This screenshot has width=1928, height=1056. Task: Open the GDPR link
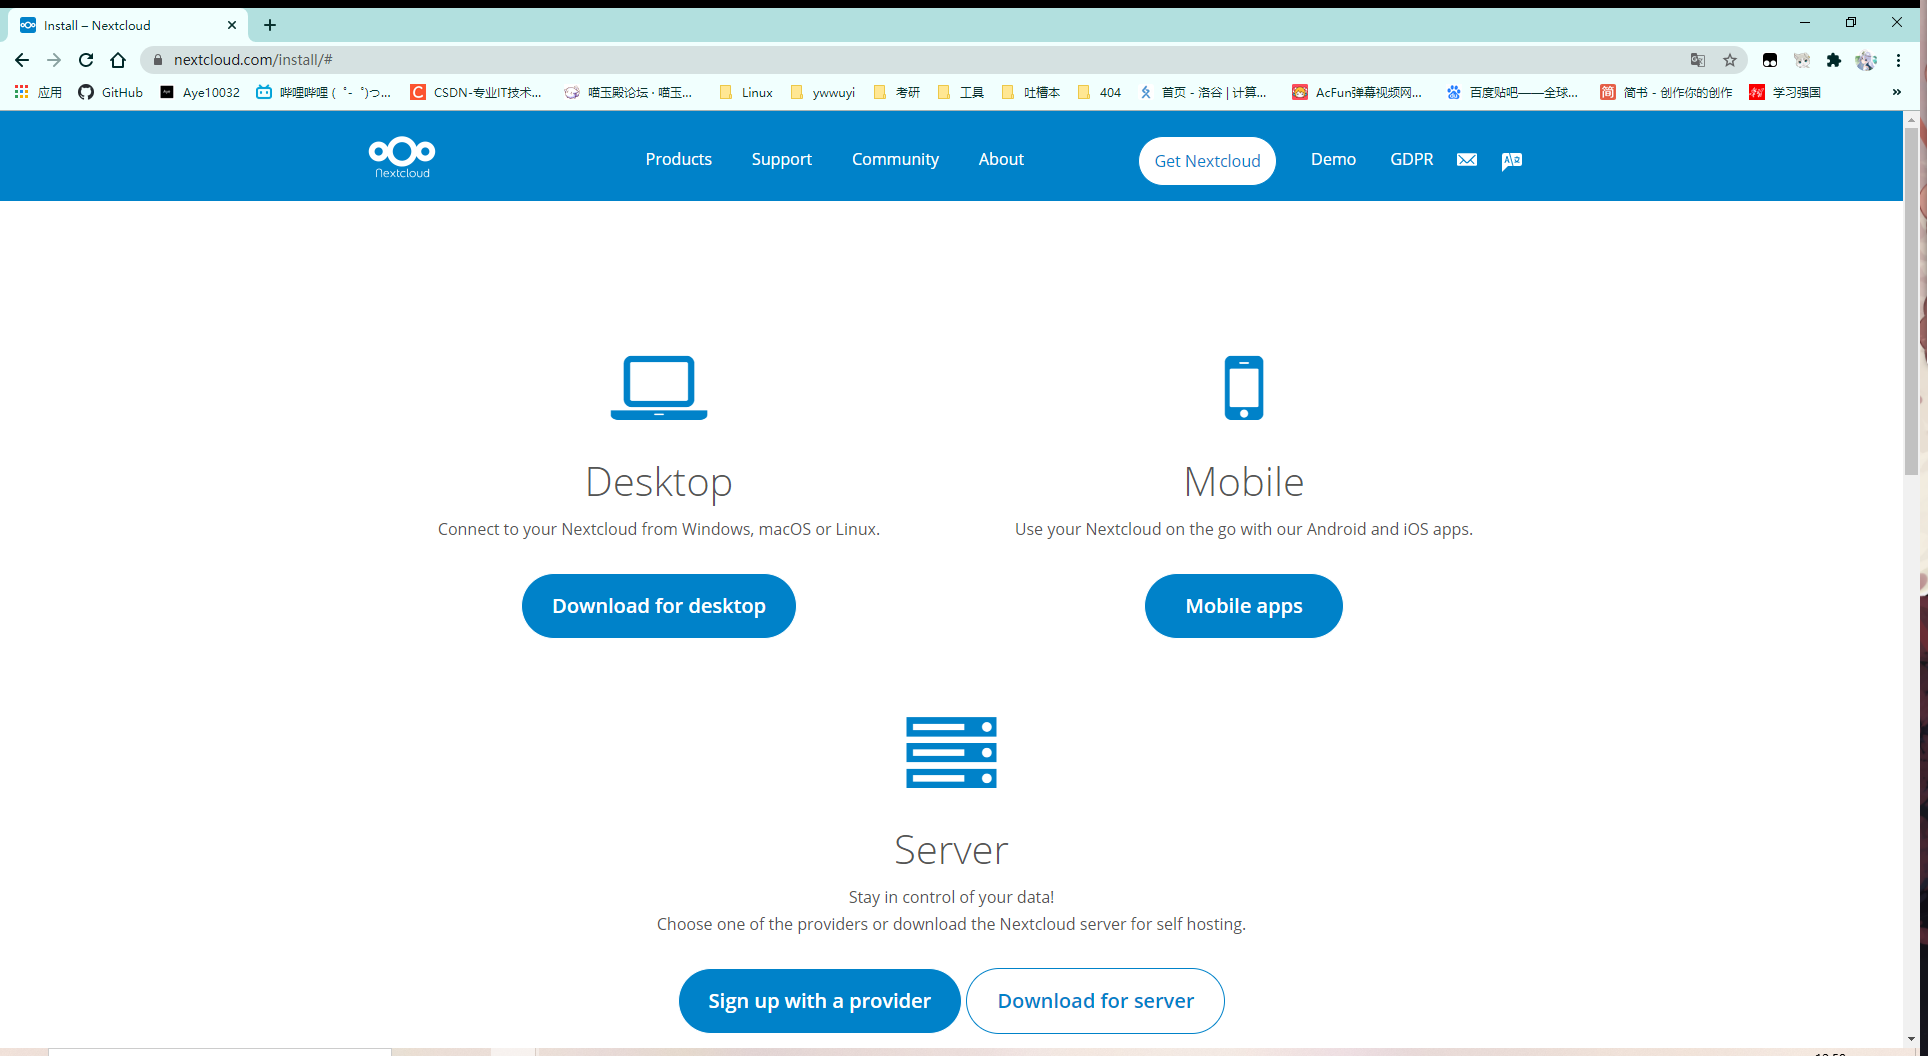coord(1411,159)
